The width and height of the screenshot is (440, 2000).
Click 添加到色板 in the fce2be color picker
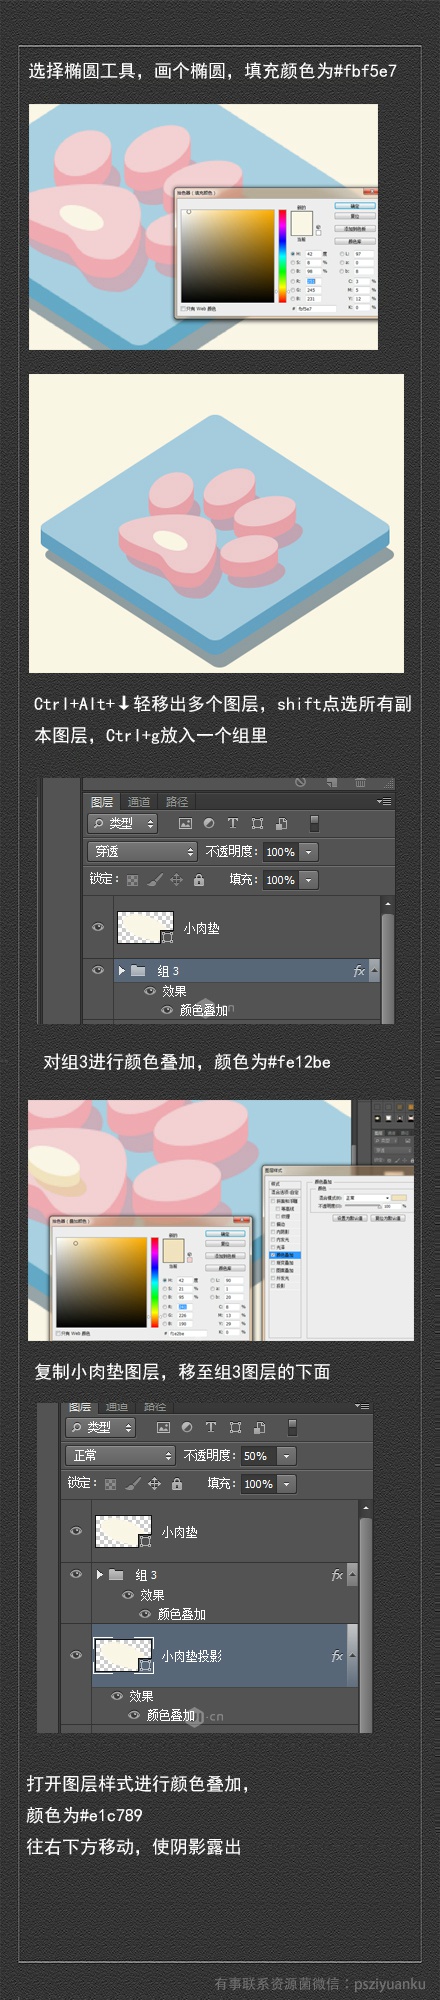(x=226, y=1255)
